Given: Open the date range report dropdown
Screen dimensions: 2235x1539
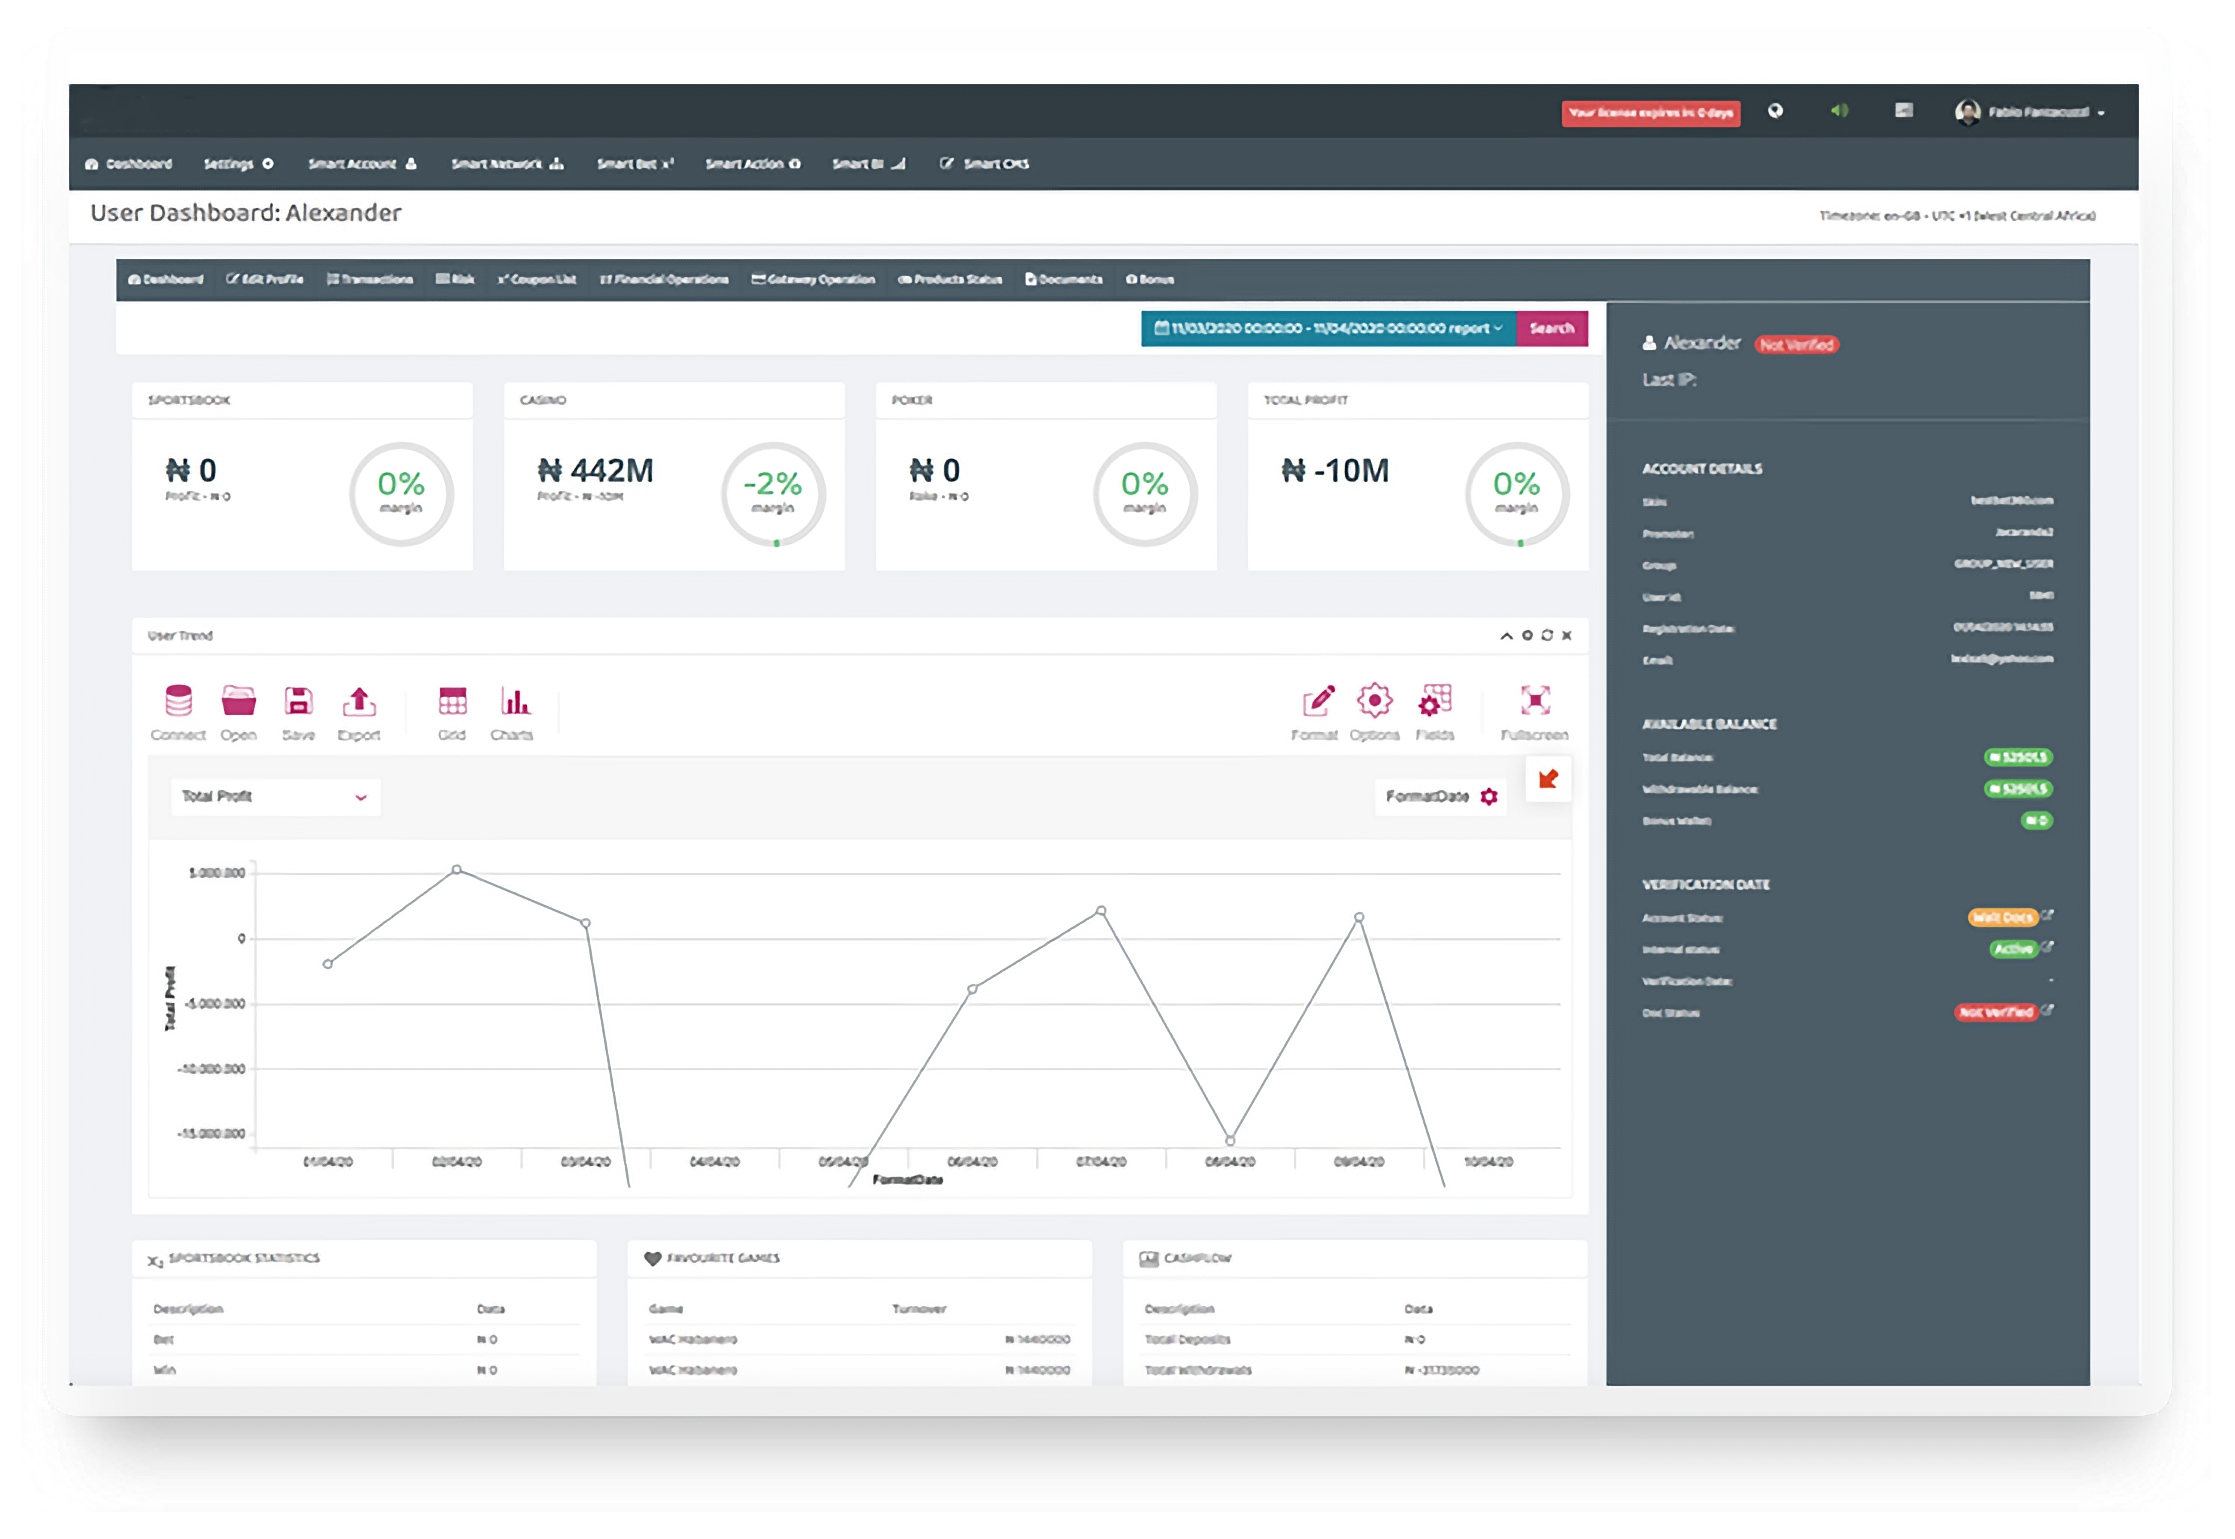Looking at the screenshot, I should tap(1328, 329).
